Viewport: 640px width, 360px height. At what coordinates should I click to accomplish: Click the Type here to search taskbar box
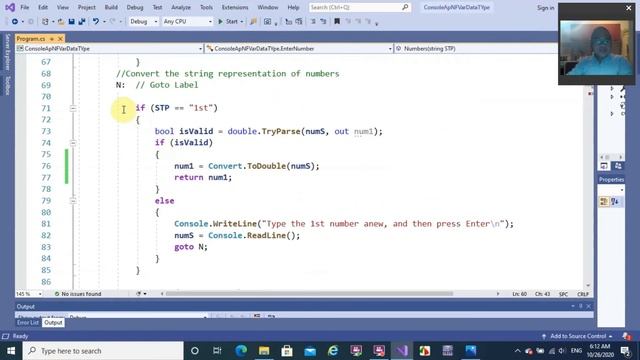(x=103, y=351)
